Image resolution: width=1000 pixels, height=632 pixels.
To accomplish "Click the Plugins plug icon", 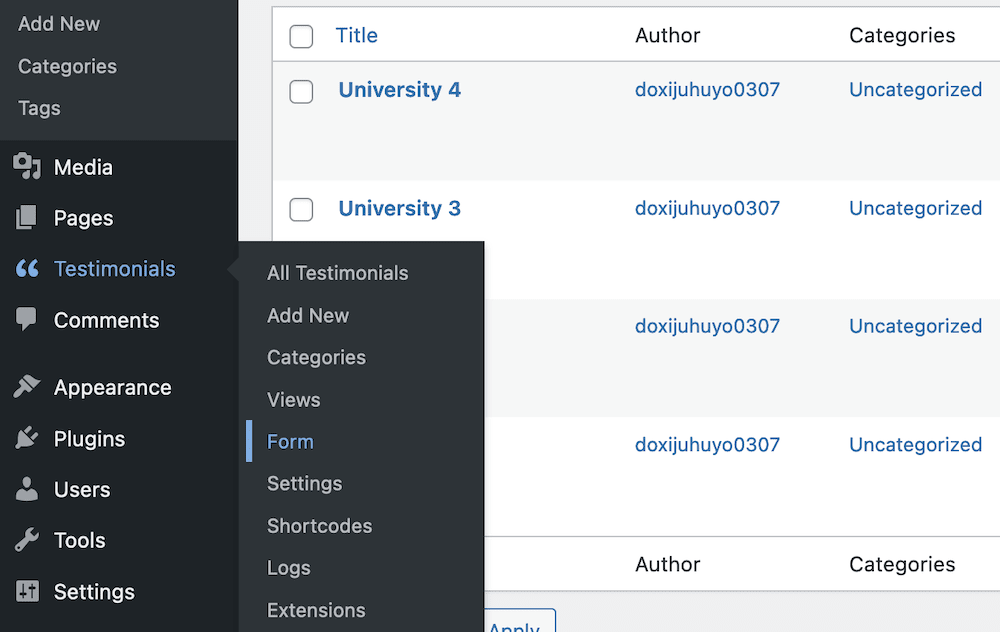I will pos(27,438).
